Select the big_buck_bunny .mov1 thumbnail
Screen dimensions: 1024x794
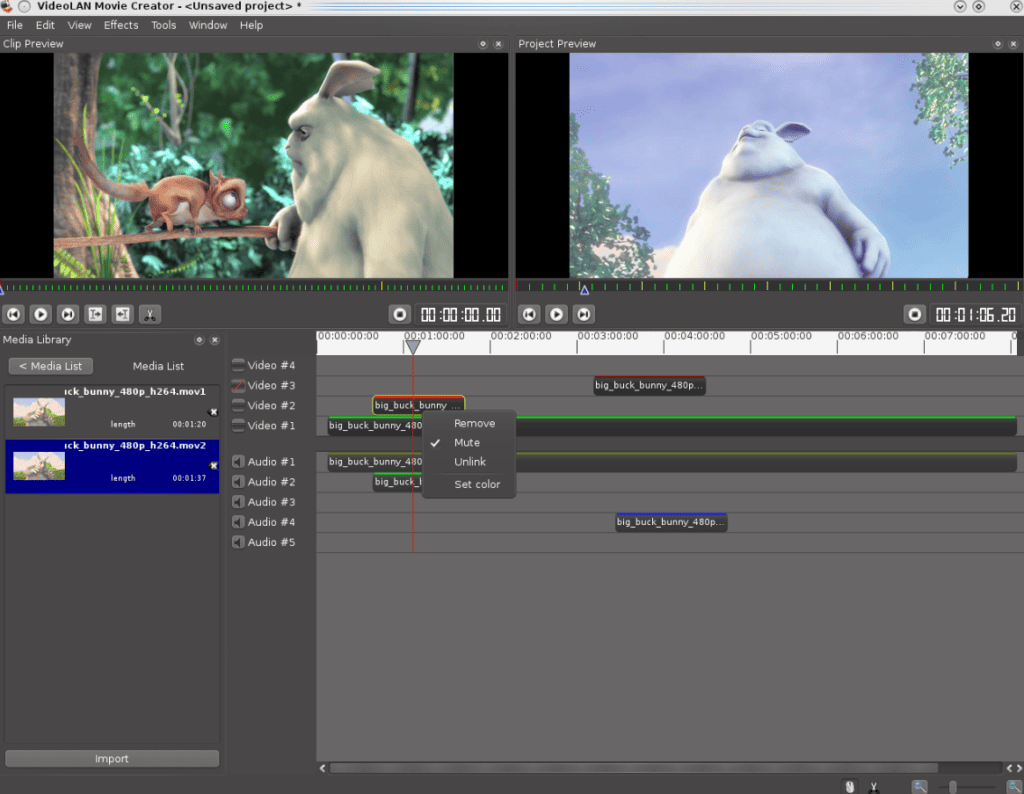tap(39, 412)
